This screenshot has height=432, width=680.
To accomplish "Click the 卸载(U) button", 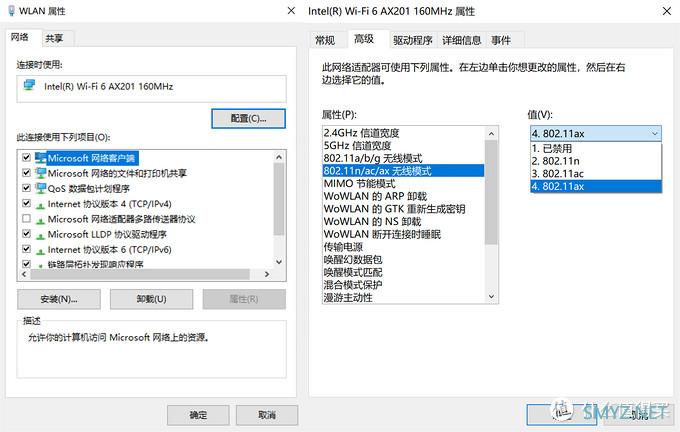I will point(151,299).
